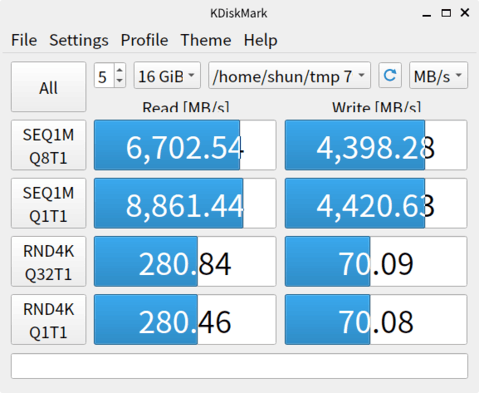Start the RND4K Q1T1 benchmark

(x=48, y=320)
